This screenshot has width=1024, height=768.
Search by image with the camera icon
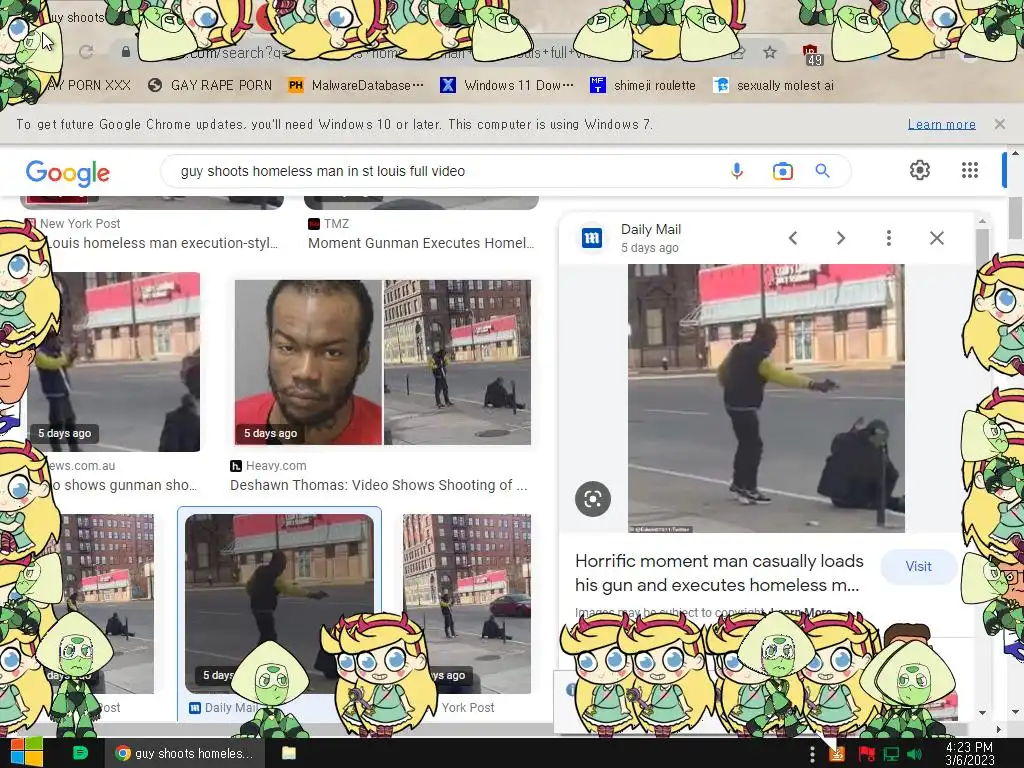click(782, 171)
